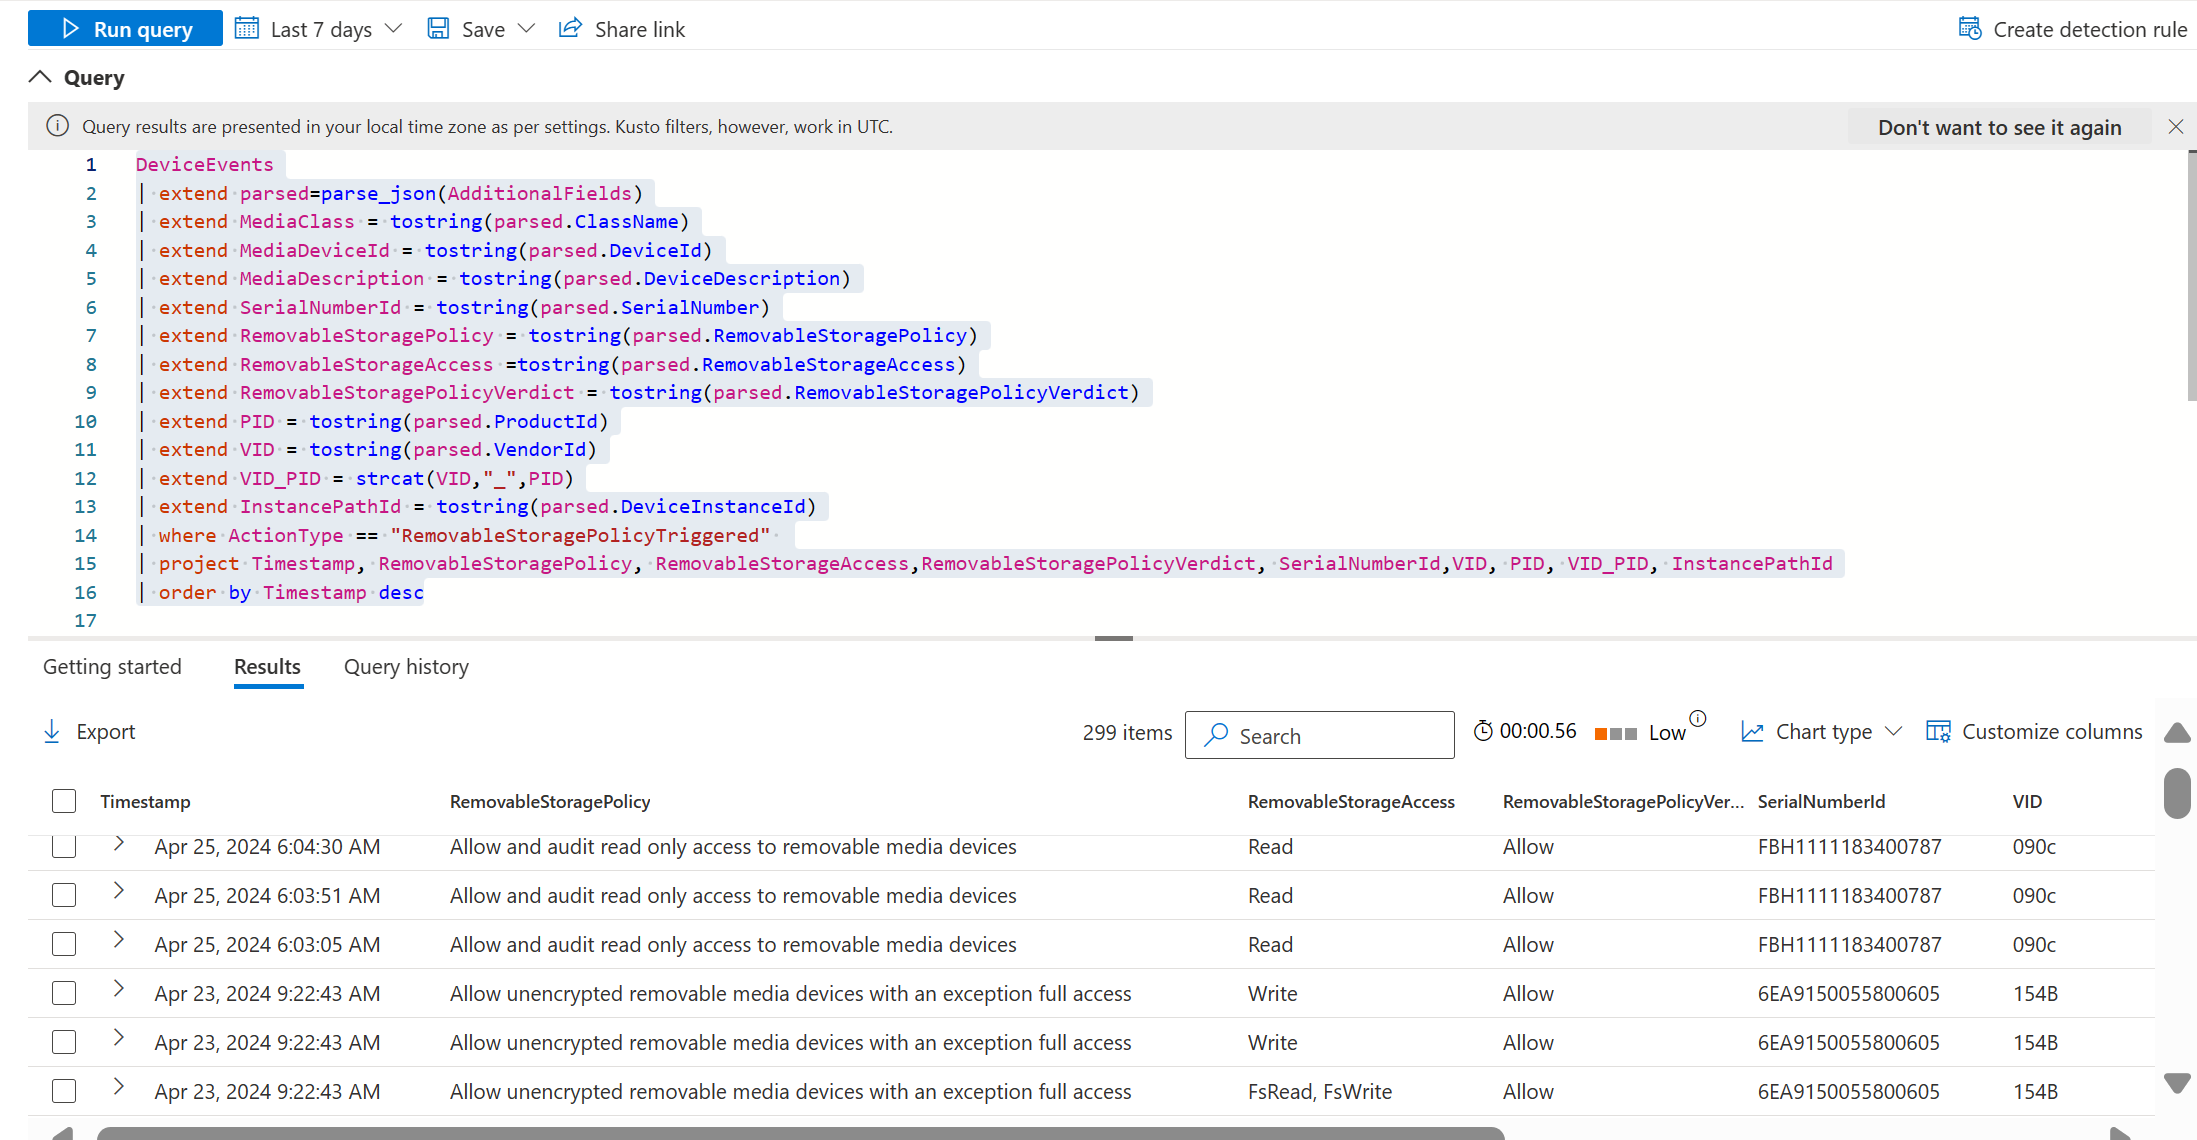
Task: Click the Share link icon
Action: 574,29
